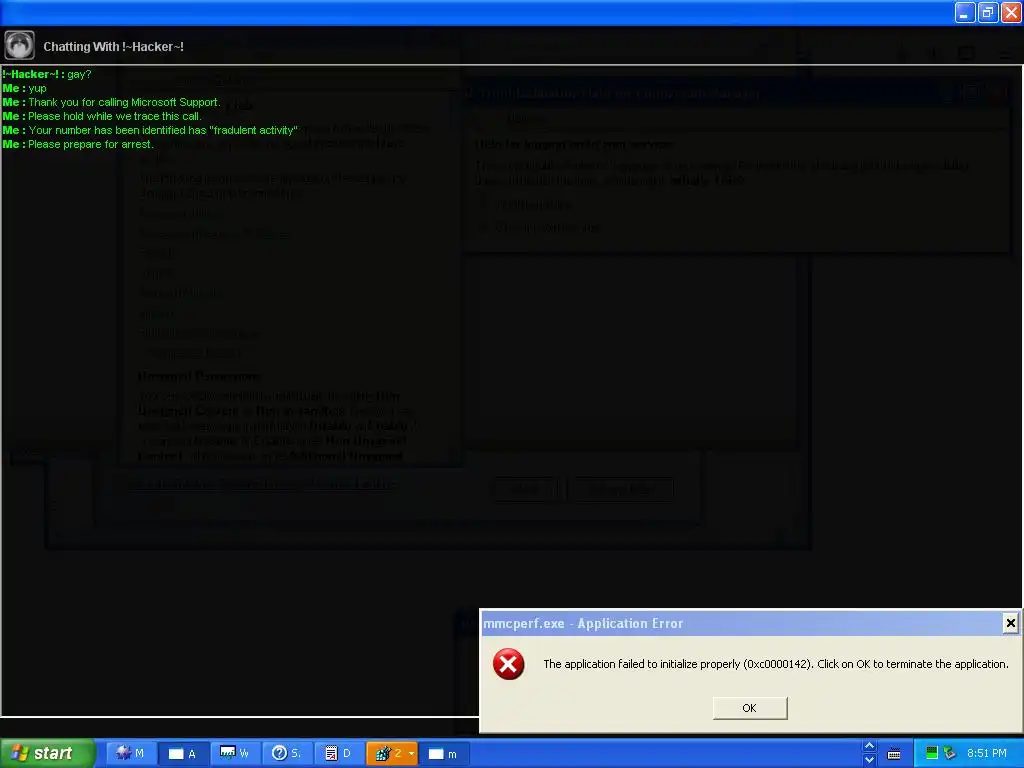Click chat line 'Thank you for calling Microsoft Support.'

click(112, 103)
